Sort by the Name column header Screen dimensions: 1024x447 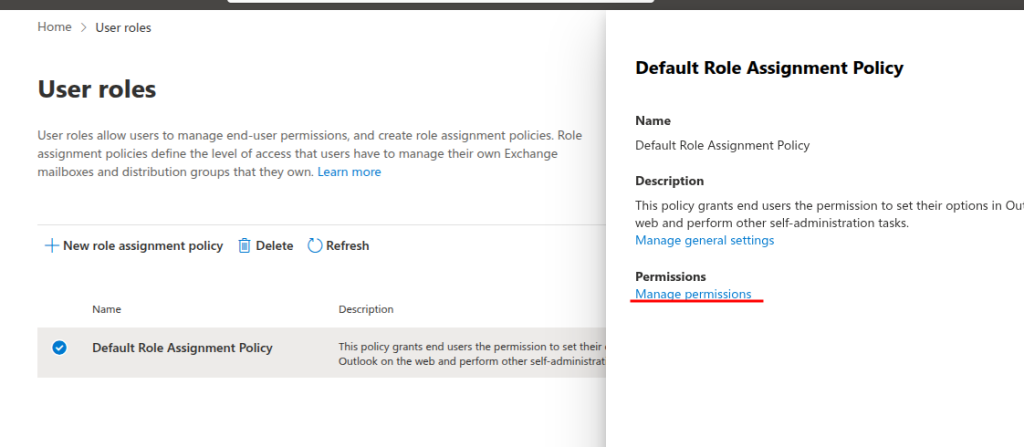tap(106, 309)
